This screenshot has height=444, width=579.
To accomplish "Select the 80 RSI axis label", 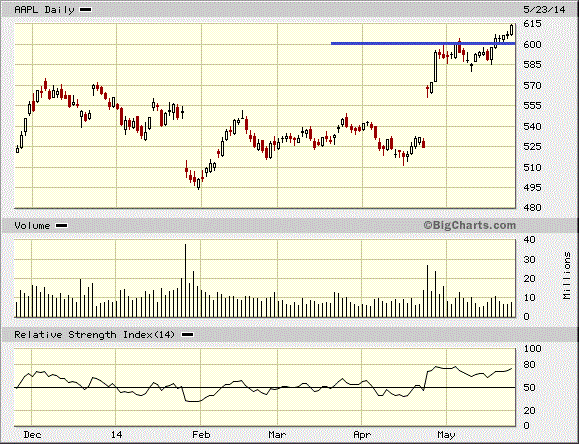I will tap(530, 365).
